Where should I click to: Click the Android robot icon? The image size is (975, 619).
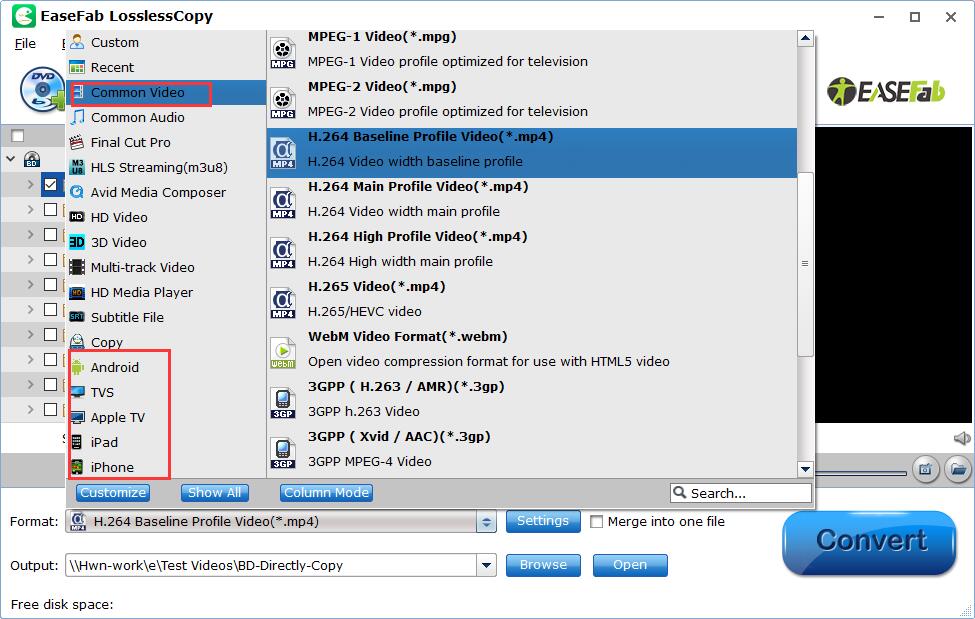pos(76,367)
